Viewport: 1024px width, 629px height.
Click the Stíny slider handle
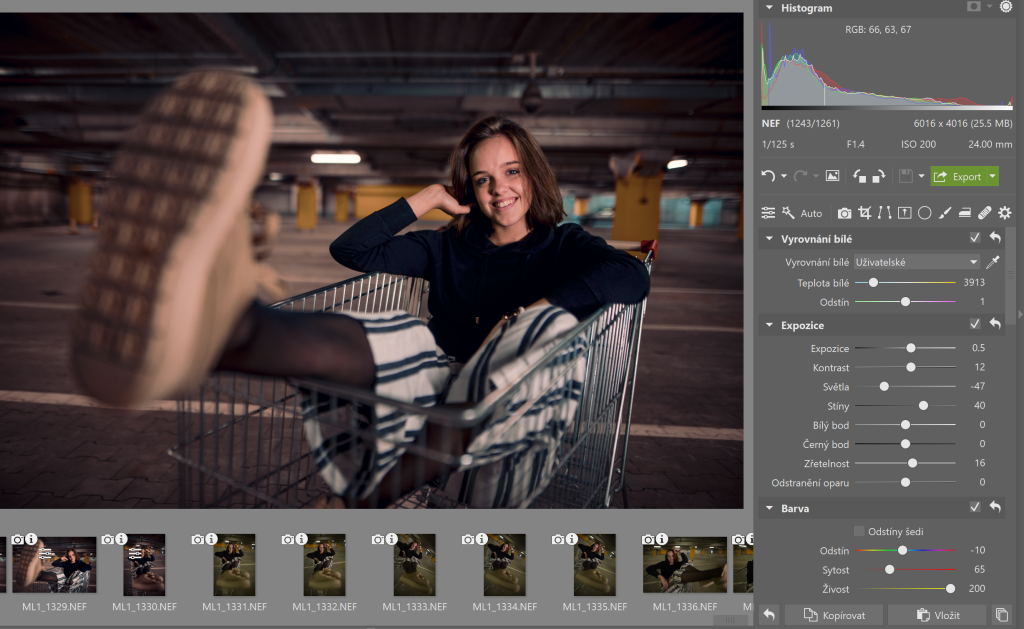click(x=923, y=406)
